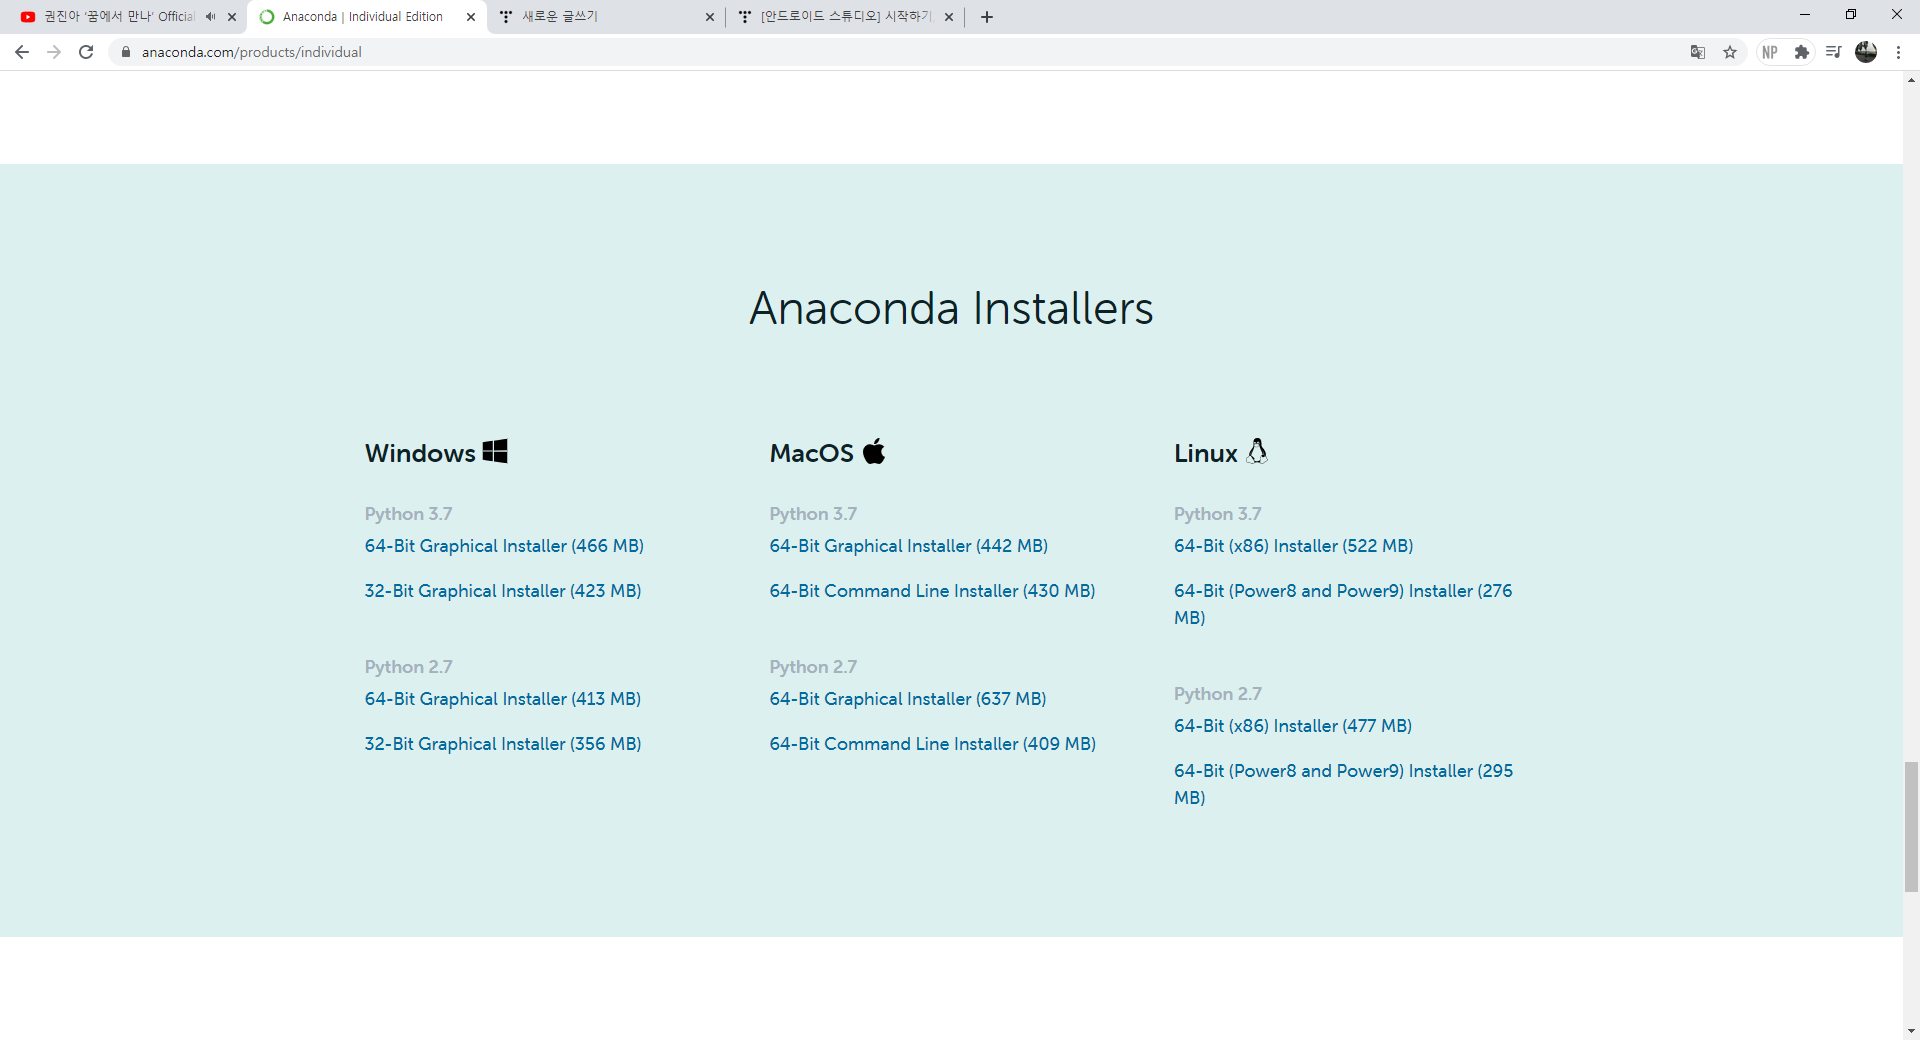The image size is (1920, 1040).
Task: Download Linux 64-Bit (x86) Installer (477 MB)
Action: tap(1293, 726)
